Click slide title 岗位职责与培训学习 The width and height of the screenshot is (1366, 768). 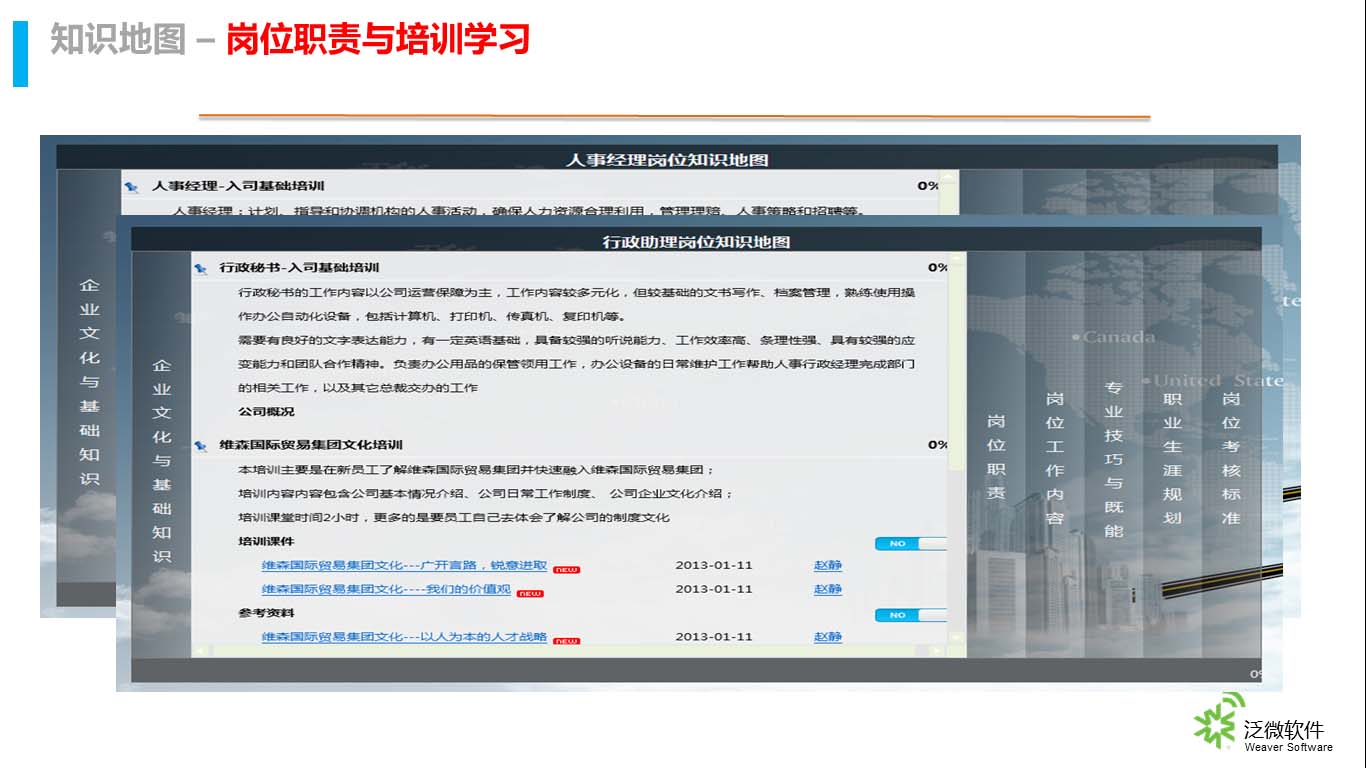377,39
